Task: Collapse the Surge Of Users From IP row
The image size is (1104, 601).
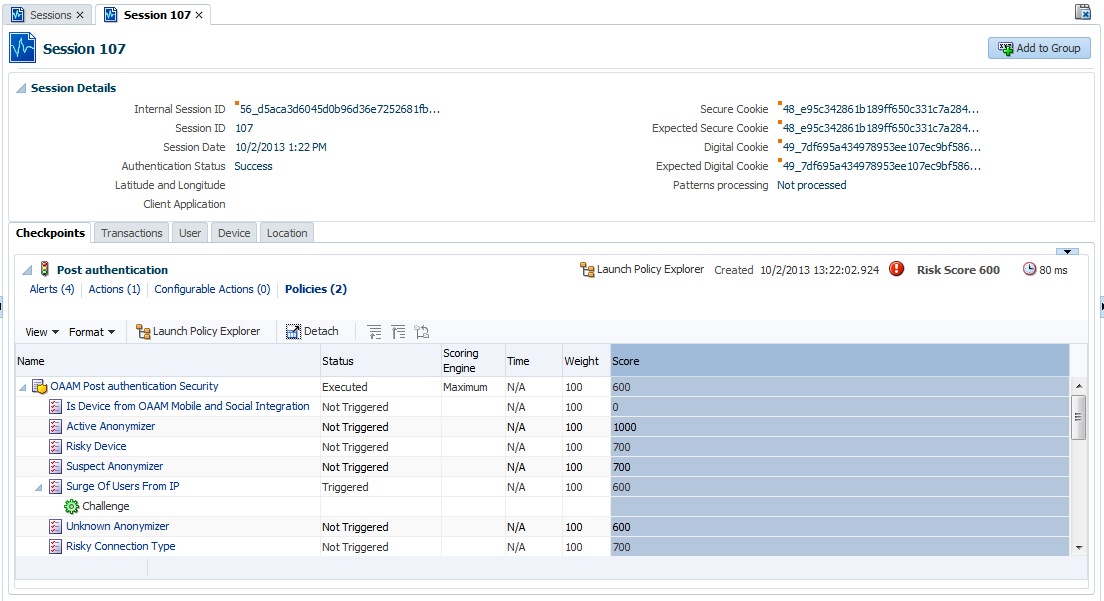Action: [x=39, y=487]
